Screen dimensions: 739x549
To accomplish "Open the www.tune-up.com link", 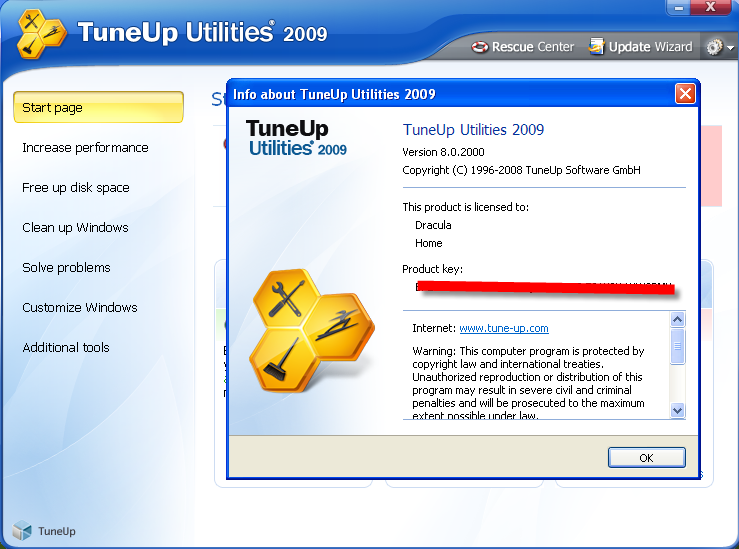I will point(504,328).
